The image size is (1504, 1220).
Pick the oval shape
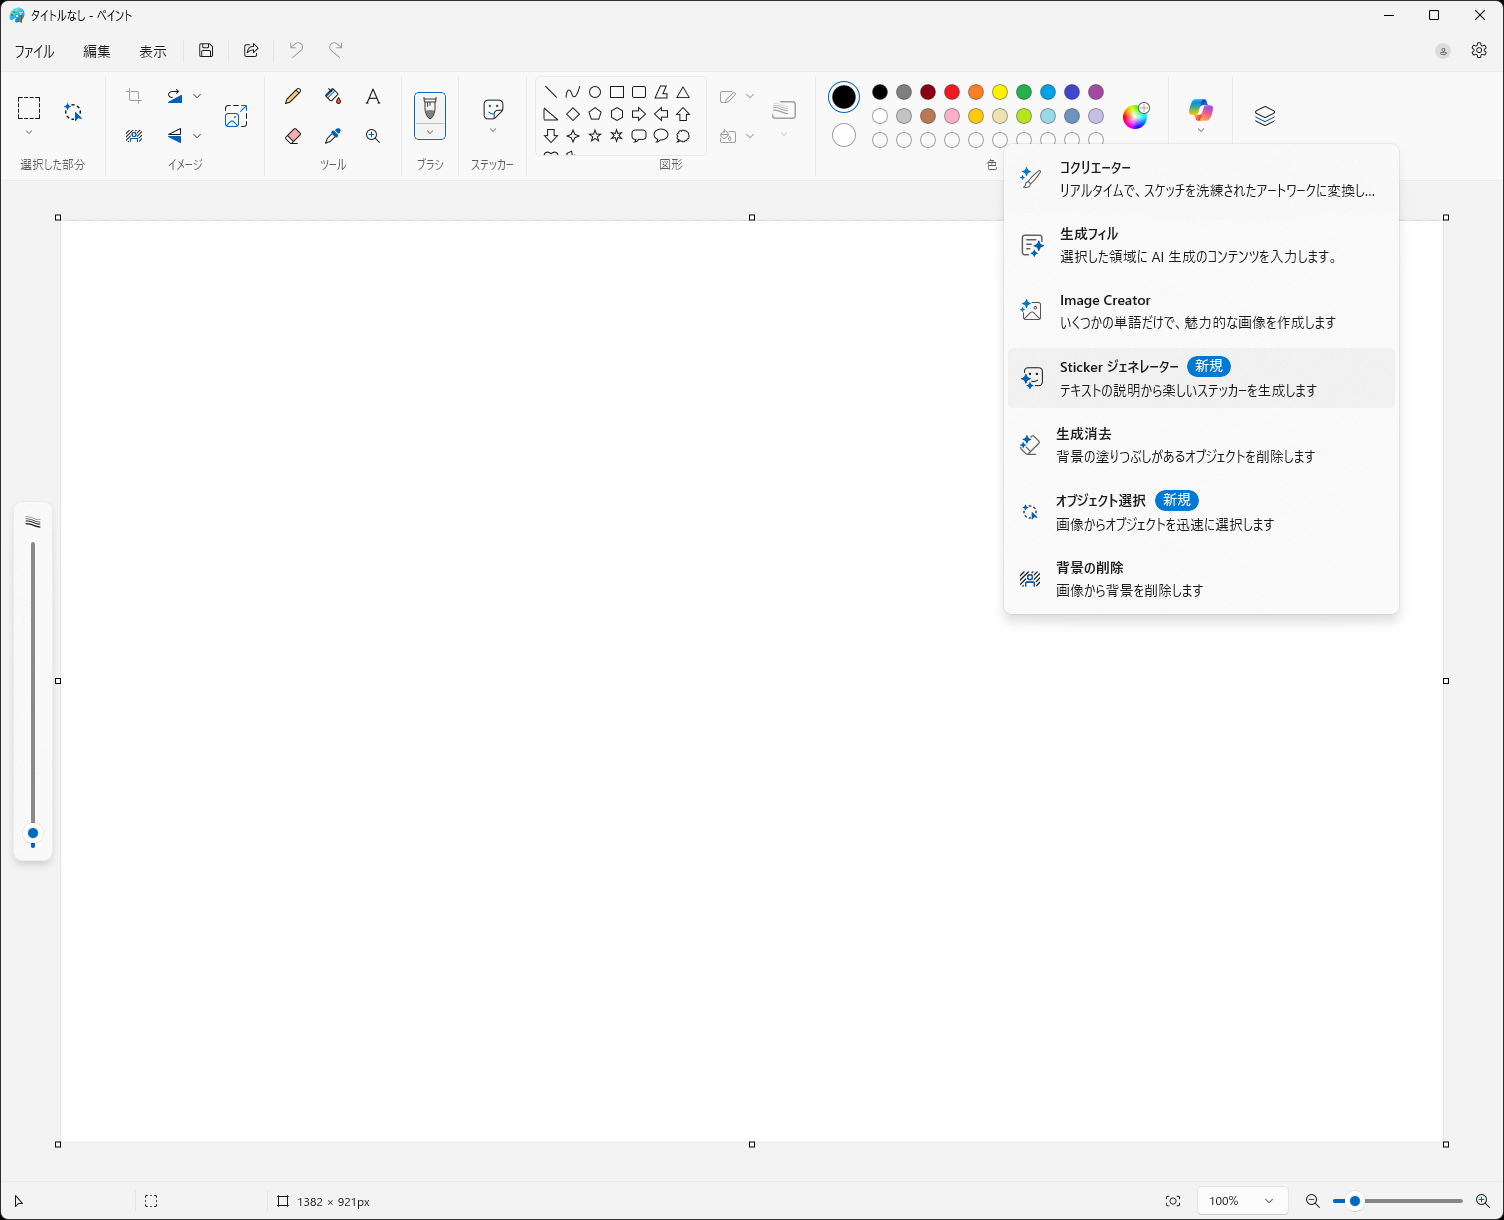[595, 92]
